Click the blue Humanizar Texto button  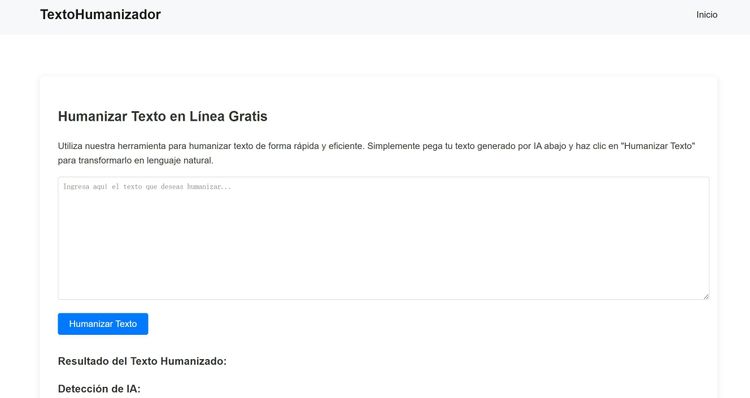pyautogui.click(x=103, y=324)
